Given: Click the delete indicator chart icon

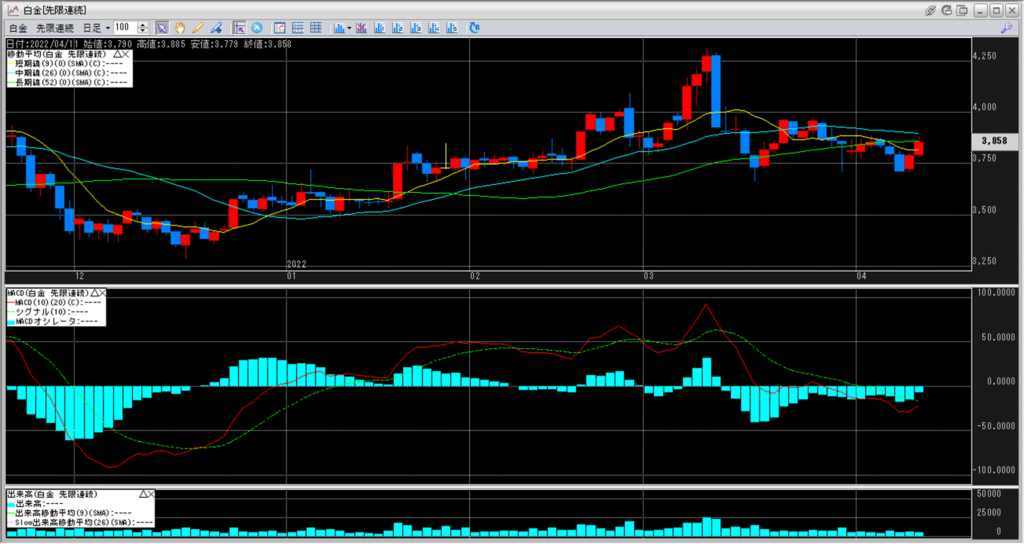Looking at the screenshot, I should point(361,27).
